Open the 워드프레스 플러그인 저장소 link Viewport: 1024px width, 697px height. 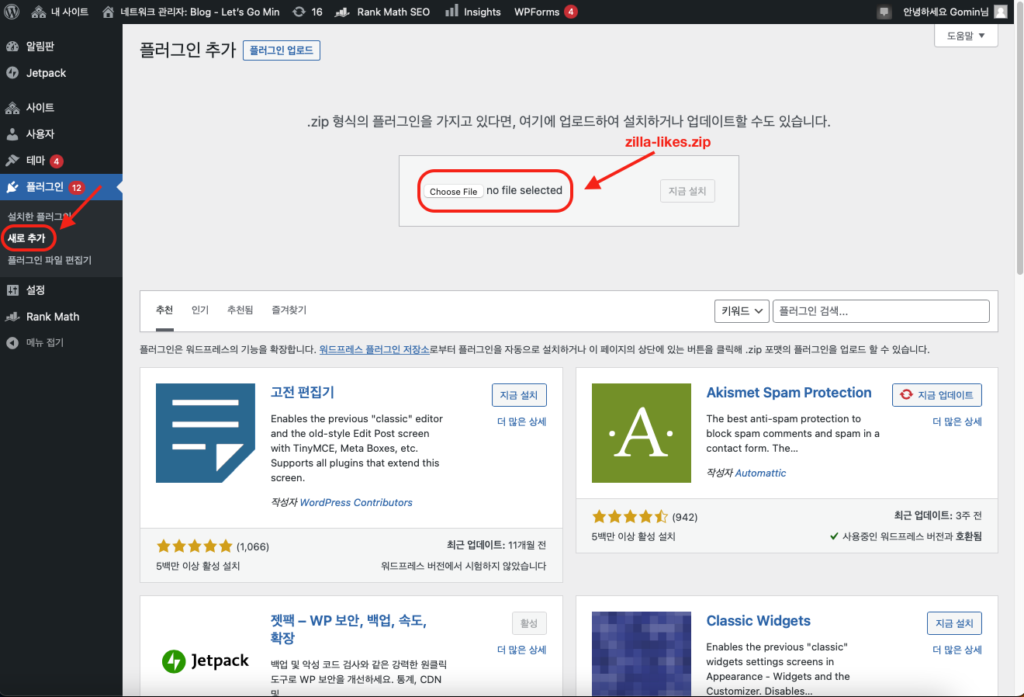pos(374,349)
